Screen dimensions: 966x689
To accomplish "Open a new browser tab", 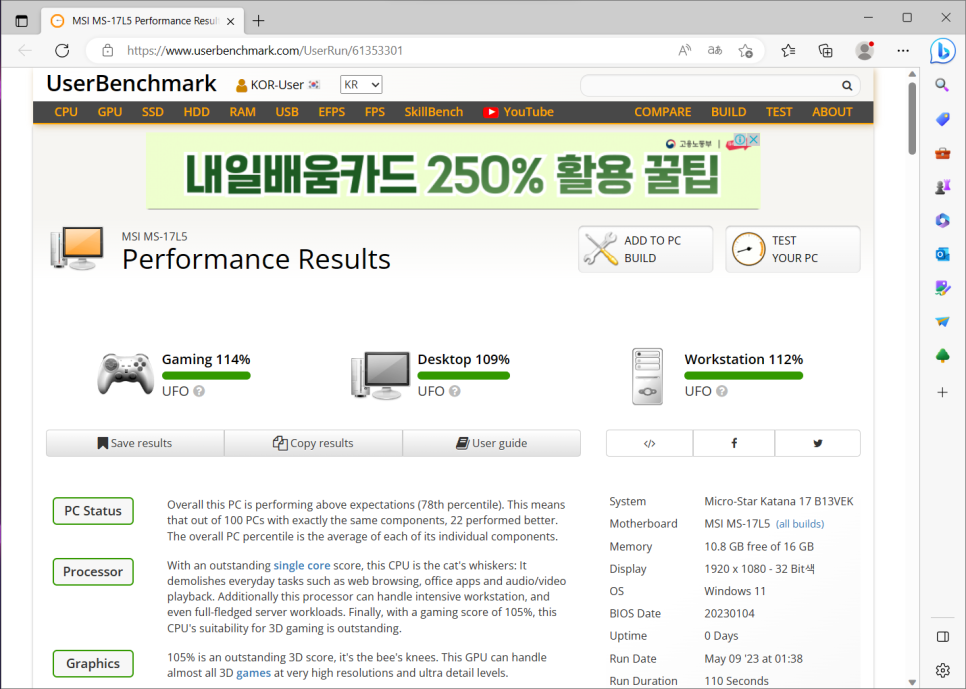I will (x=259, y=21).
